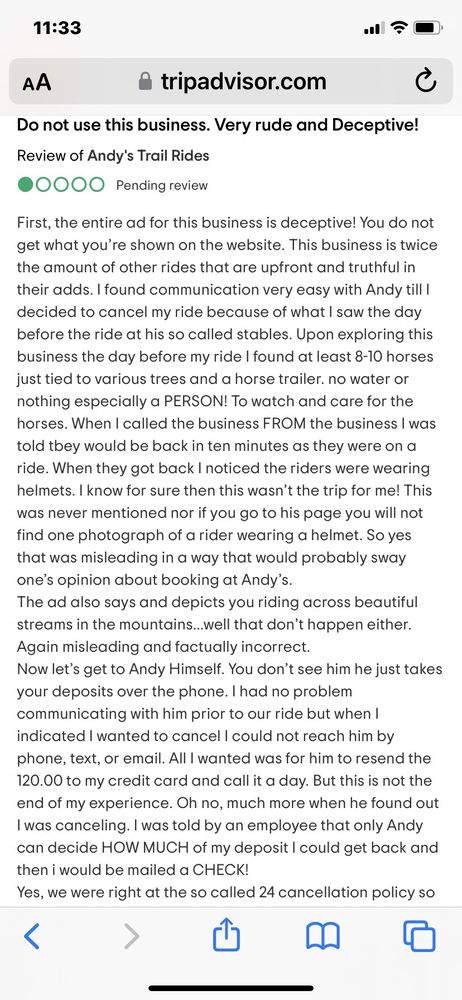
Task: Tap the Wi-Fi status icon
Action: point(399,28)
